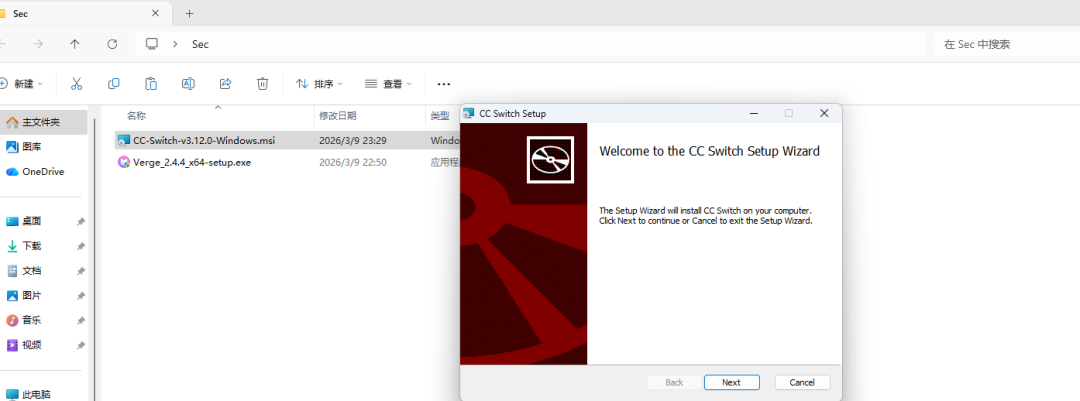Viewport: 1080px width, 401px height.
Task: Unpin 下载 using its pin icon
Action: tap(81, 246)
